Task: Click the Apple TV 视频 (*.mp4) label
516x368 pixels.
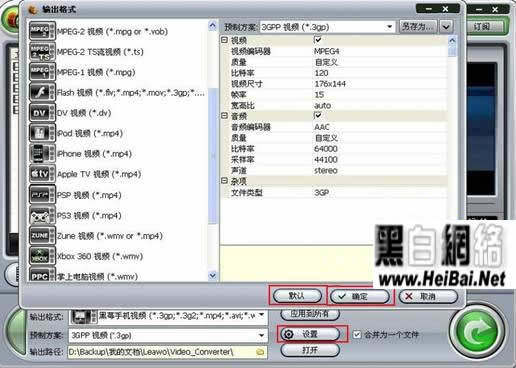Action: [x=99, y=174]
